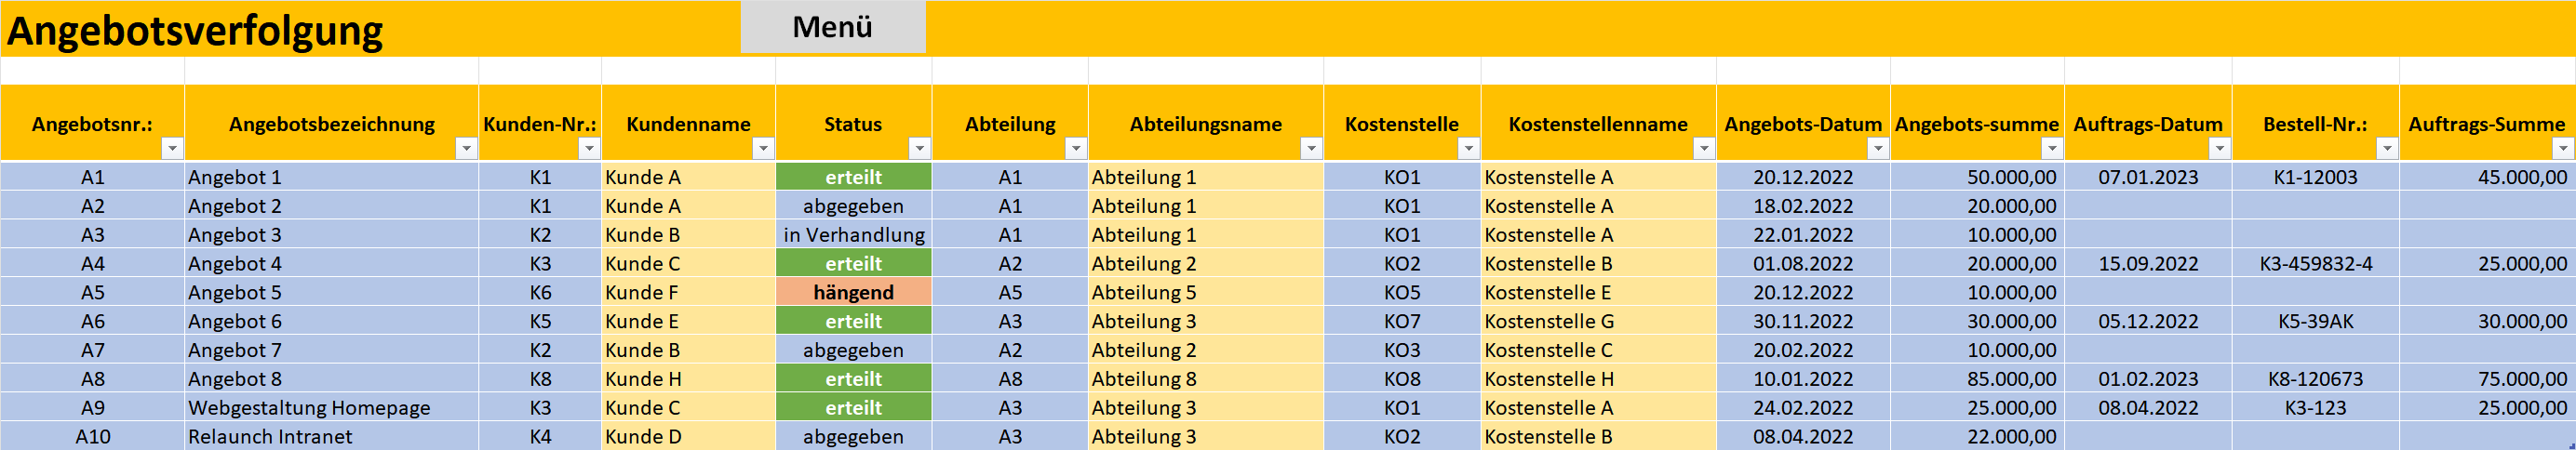This screenshot has height=450, width=2576.
Task: Select the green erteilt status for Angebot 1
Action: [853, 177]
